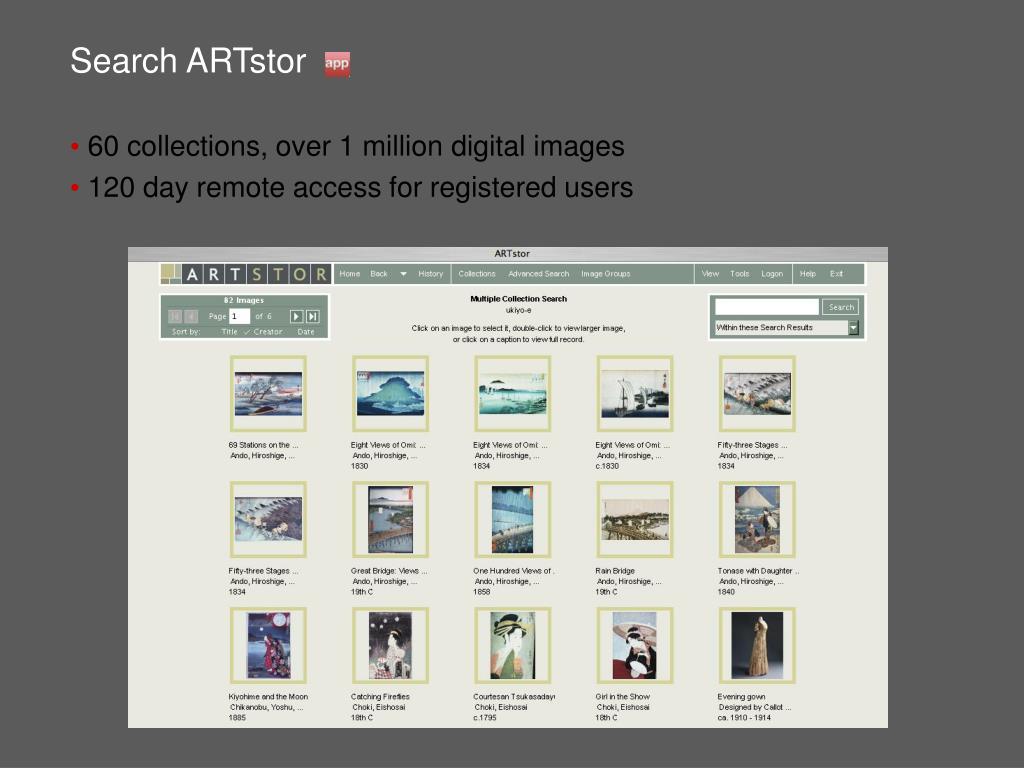Click the 'ukiyo-e' search term text

pos(519,310)
